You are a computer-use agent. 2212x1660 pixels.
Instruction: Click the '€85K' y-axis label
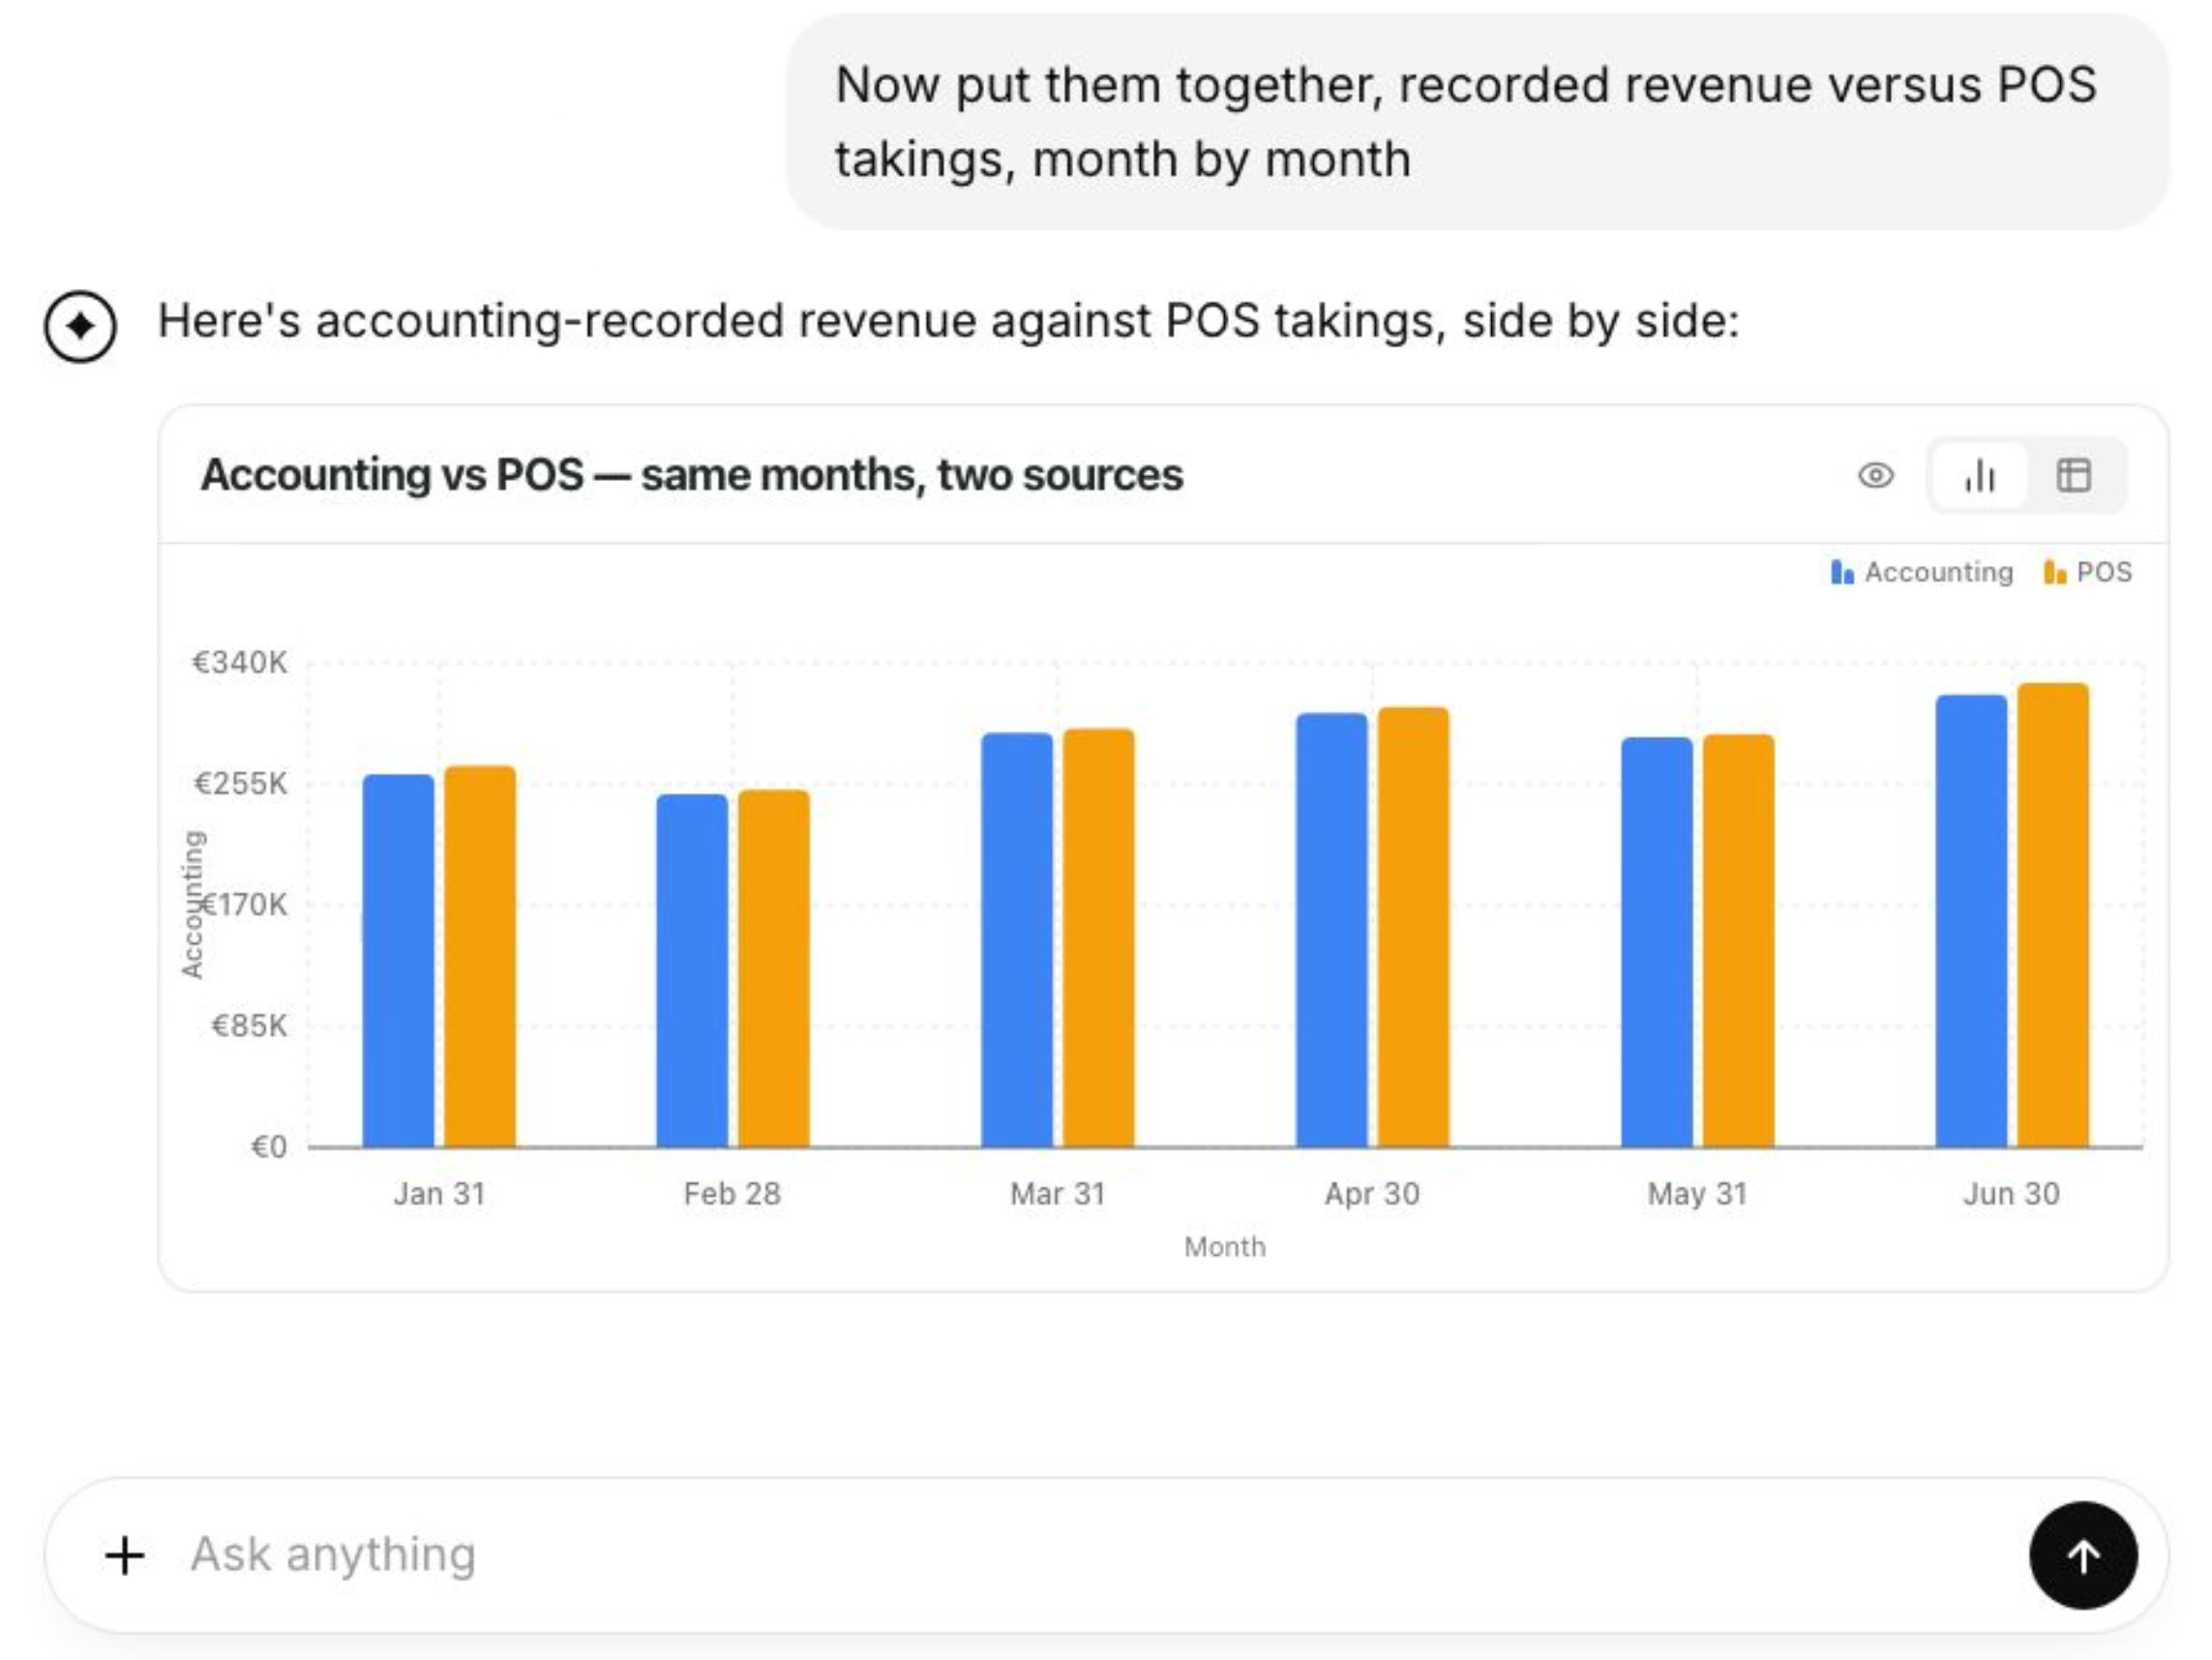[x=249, y=1026]
